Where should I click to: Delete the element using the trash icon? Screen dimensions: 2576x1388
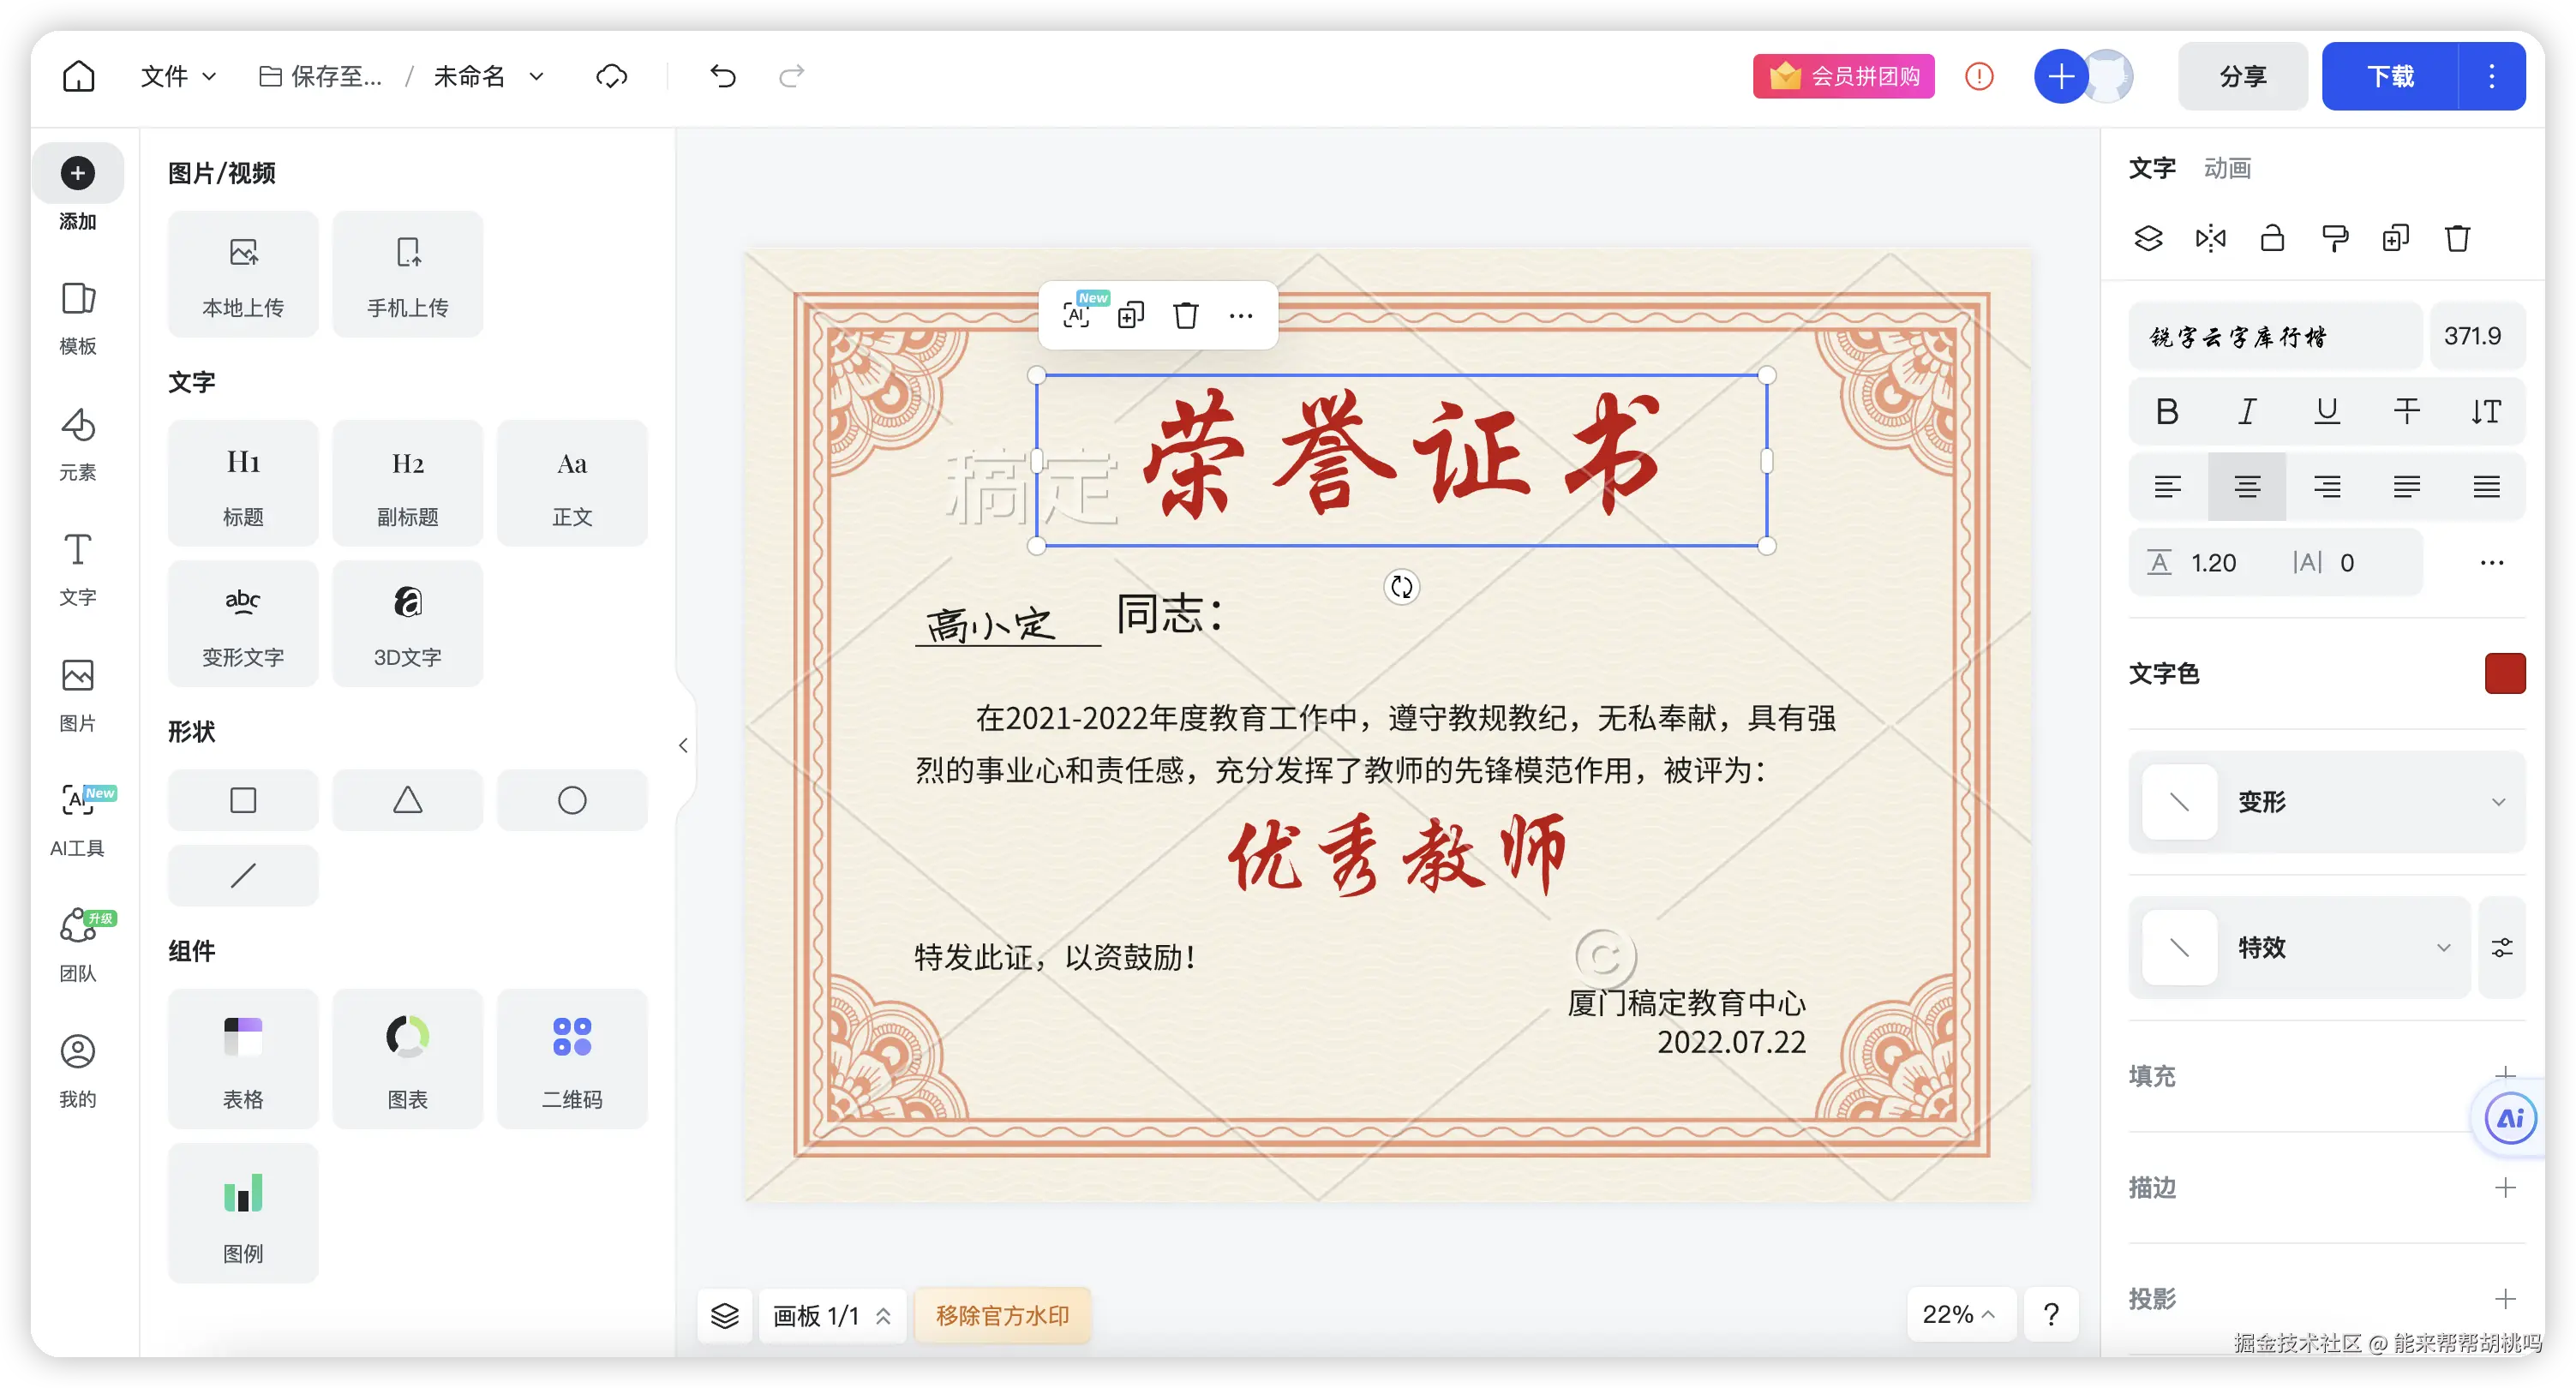2457,238
